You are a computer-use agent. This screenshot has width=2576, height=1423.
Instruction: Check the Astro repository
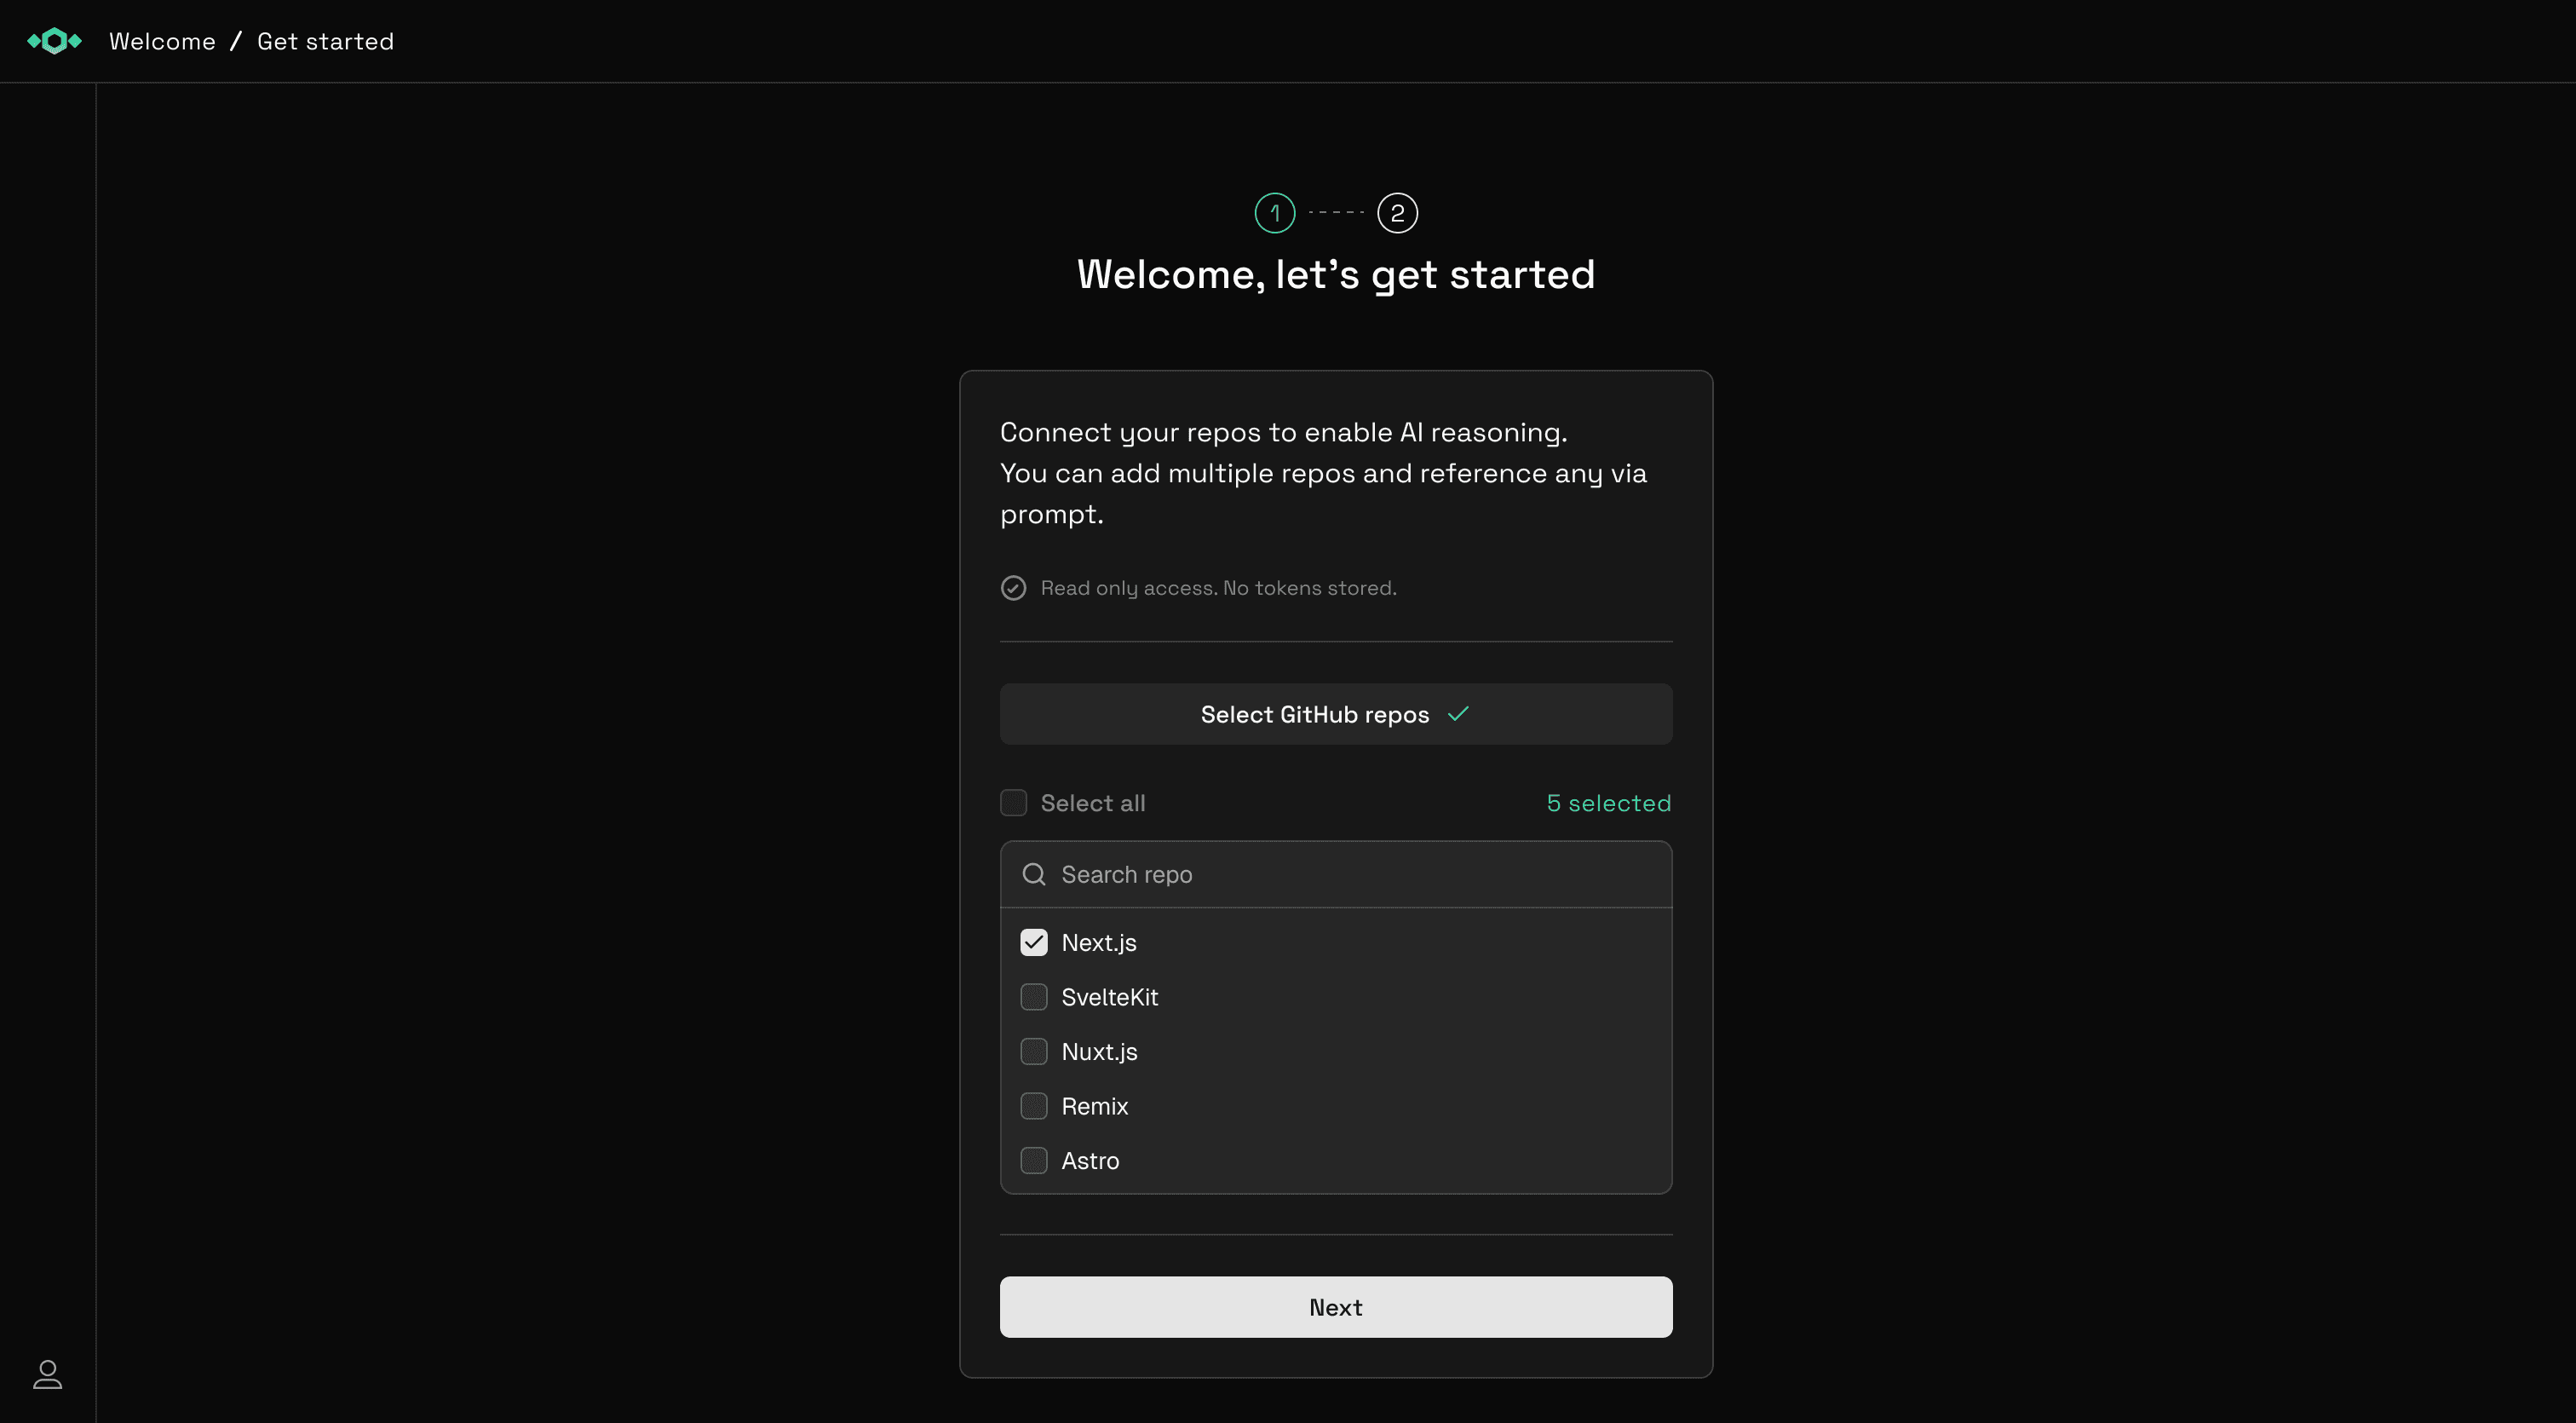[x=1034, y=1160]
